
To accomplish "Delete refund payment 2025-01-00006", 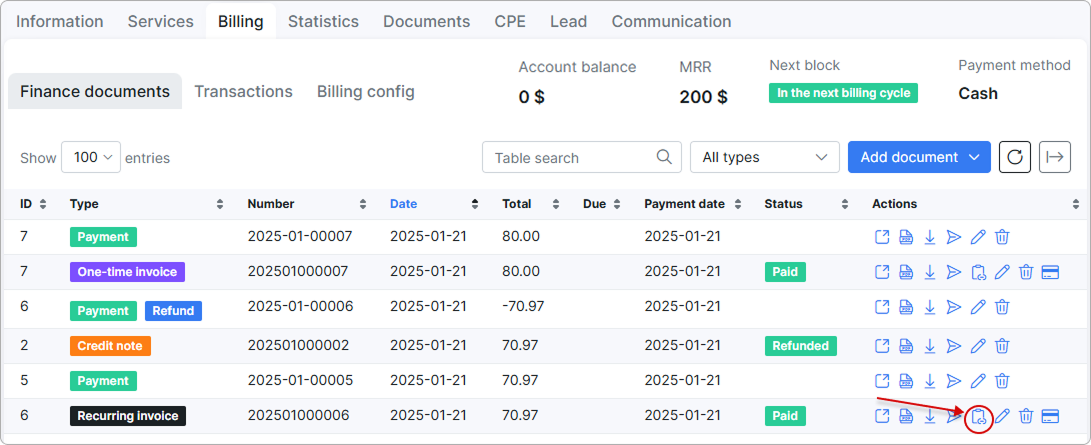I will click(x=1002, y=306).
